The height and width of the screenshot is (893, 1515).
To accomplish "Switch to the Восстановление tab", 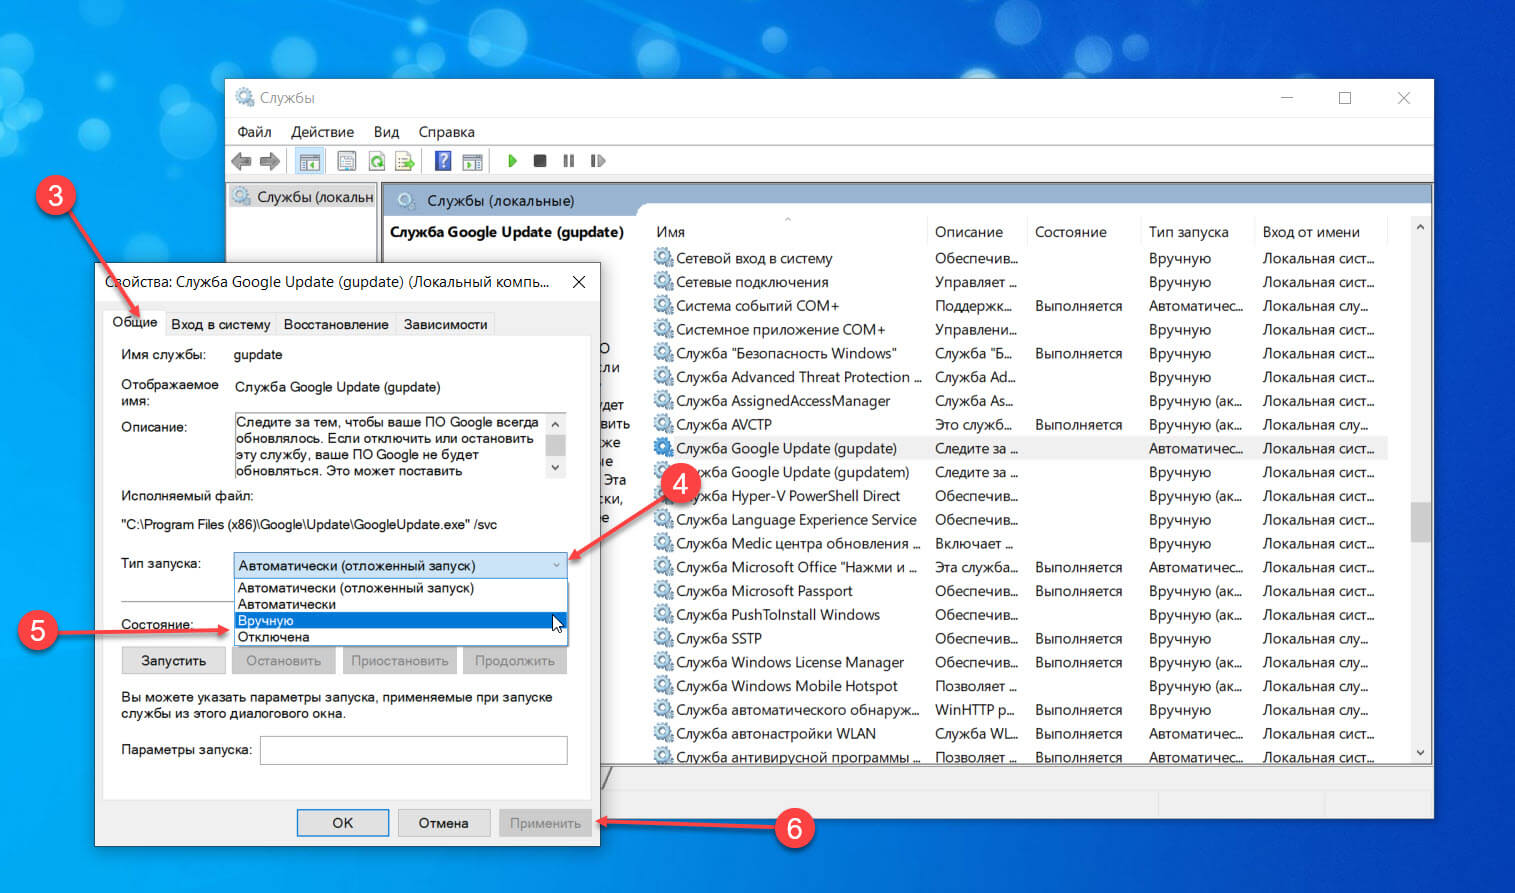I will pos(336,324).
